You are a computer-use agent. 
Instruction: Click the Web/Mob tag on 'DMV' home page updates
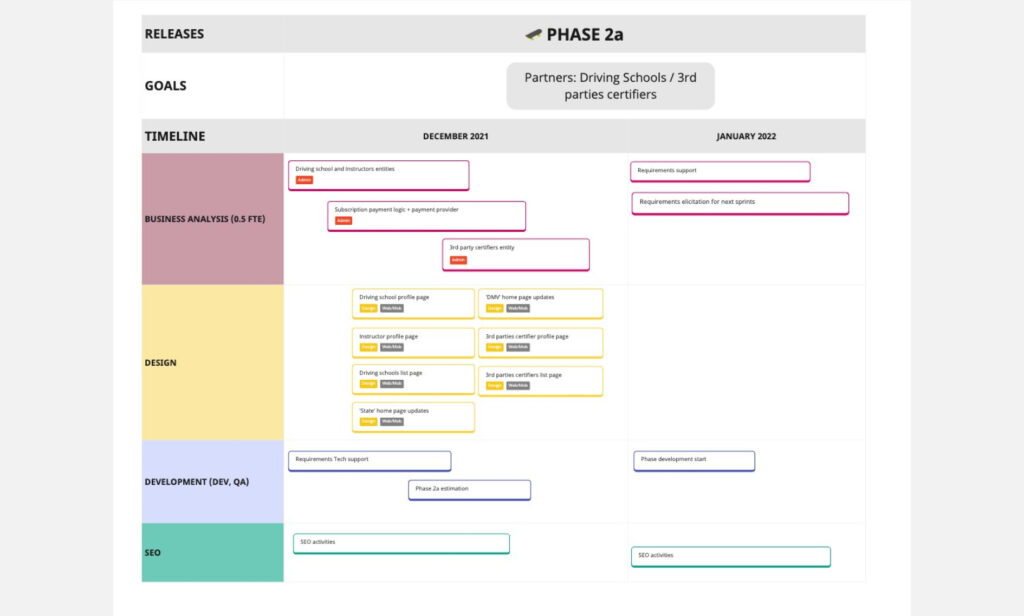tap(518, 308)
